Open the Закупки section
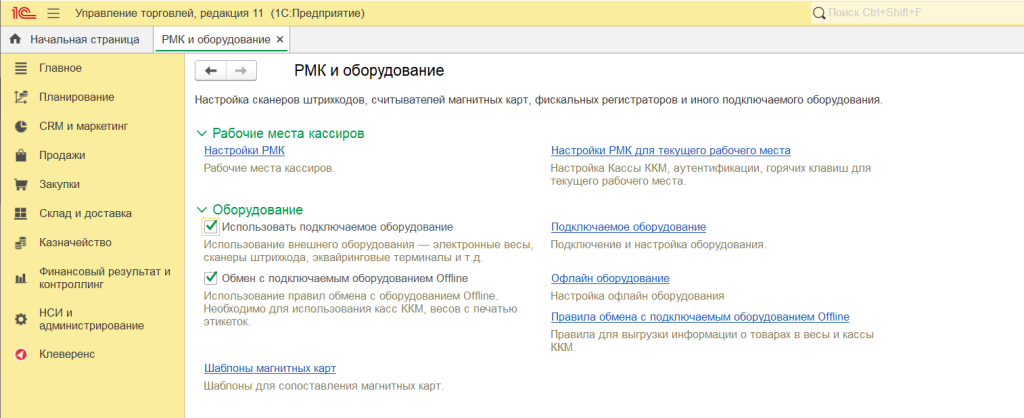The image size is (1024, 418). (x=59, y=184)
